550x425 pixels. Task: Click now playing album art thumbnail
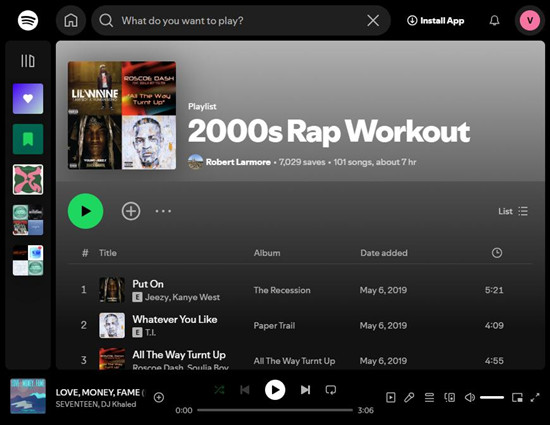[28, 396]
